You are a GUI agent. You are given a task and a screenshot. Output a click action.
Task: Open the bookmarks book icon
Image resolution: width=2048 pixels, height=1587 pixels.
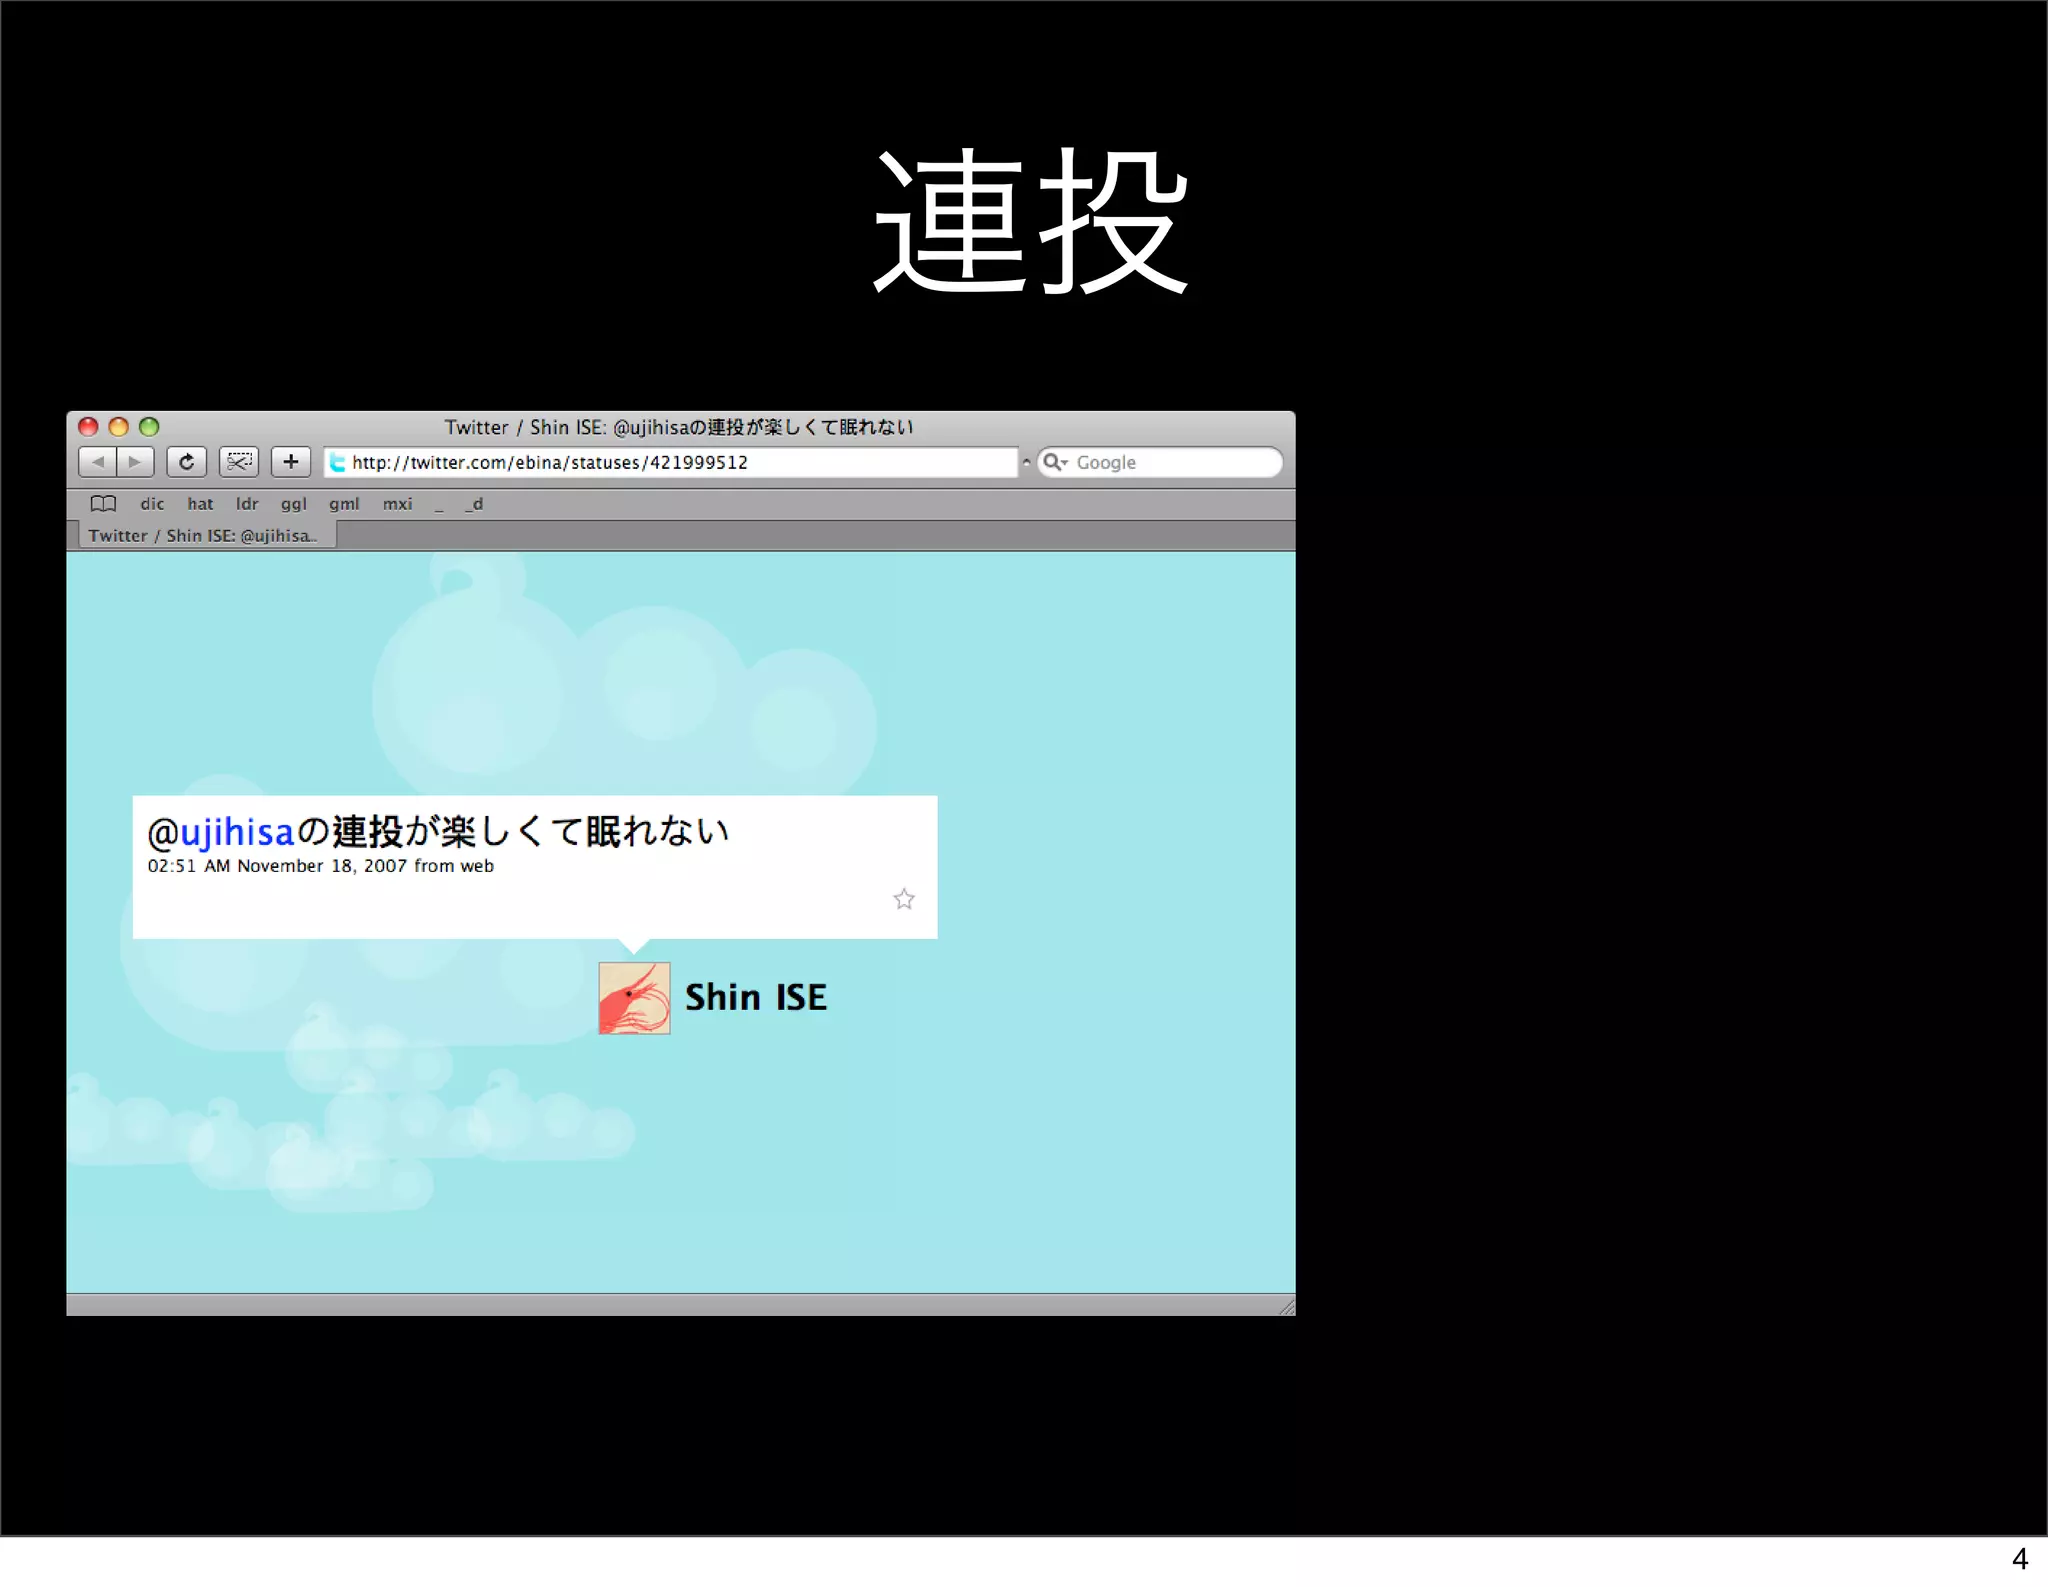[103, 504]
